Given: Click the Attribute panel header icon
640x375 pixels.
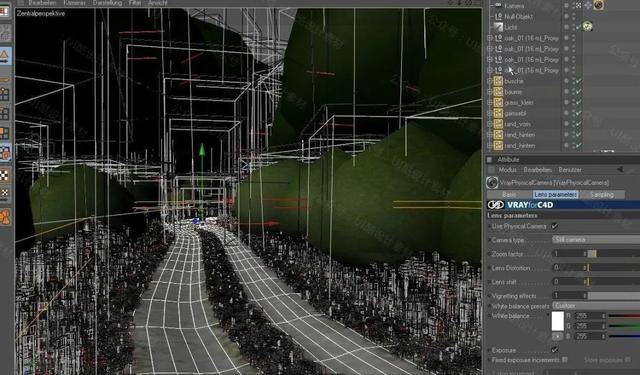Looking at the screenshot, I should click(x=489, y=160).
